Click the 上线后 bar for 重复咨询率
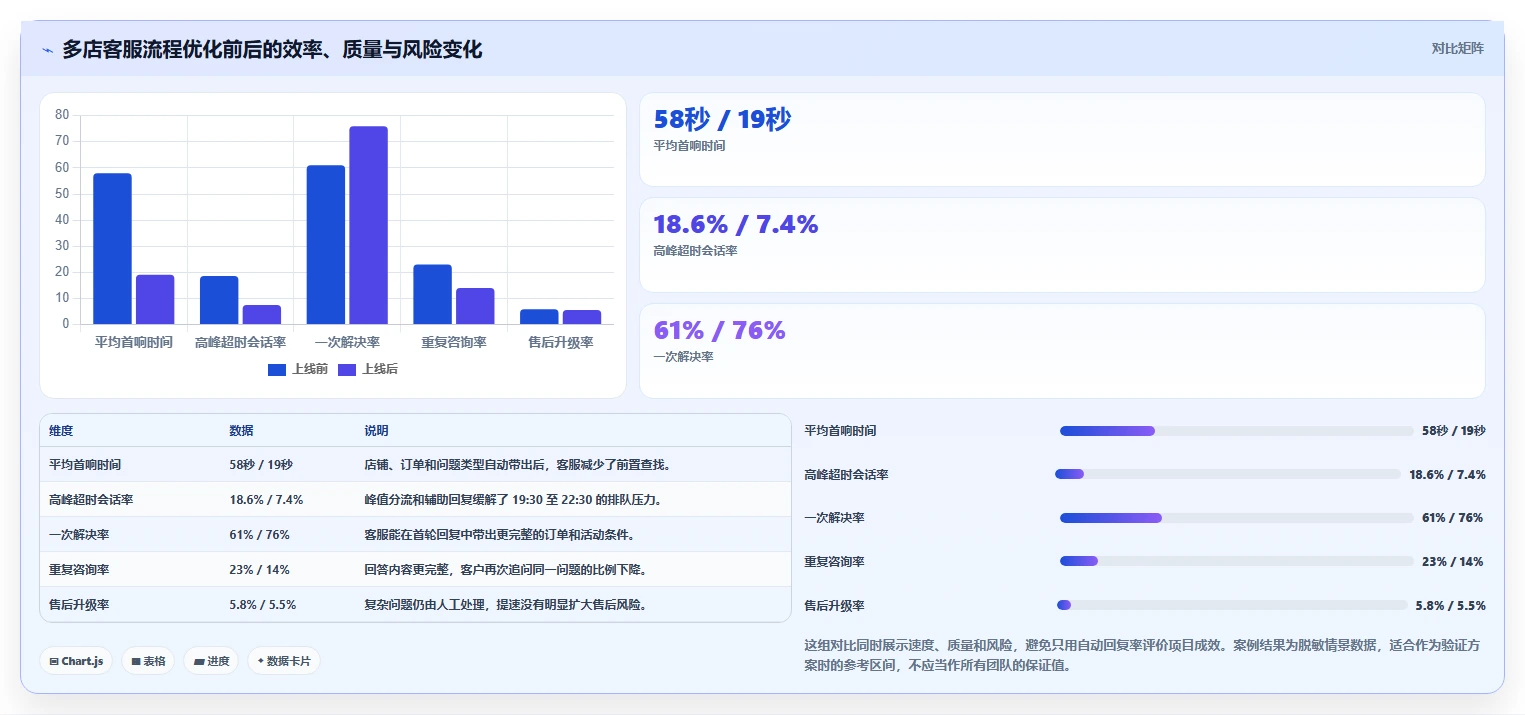This screenshot has width=1525, height=715. [475, 306]
